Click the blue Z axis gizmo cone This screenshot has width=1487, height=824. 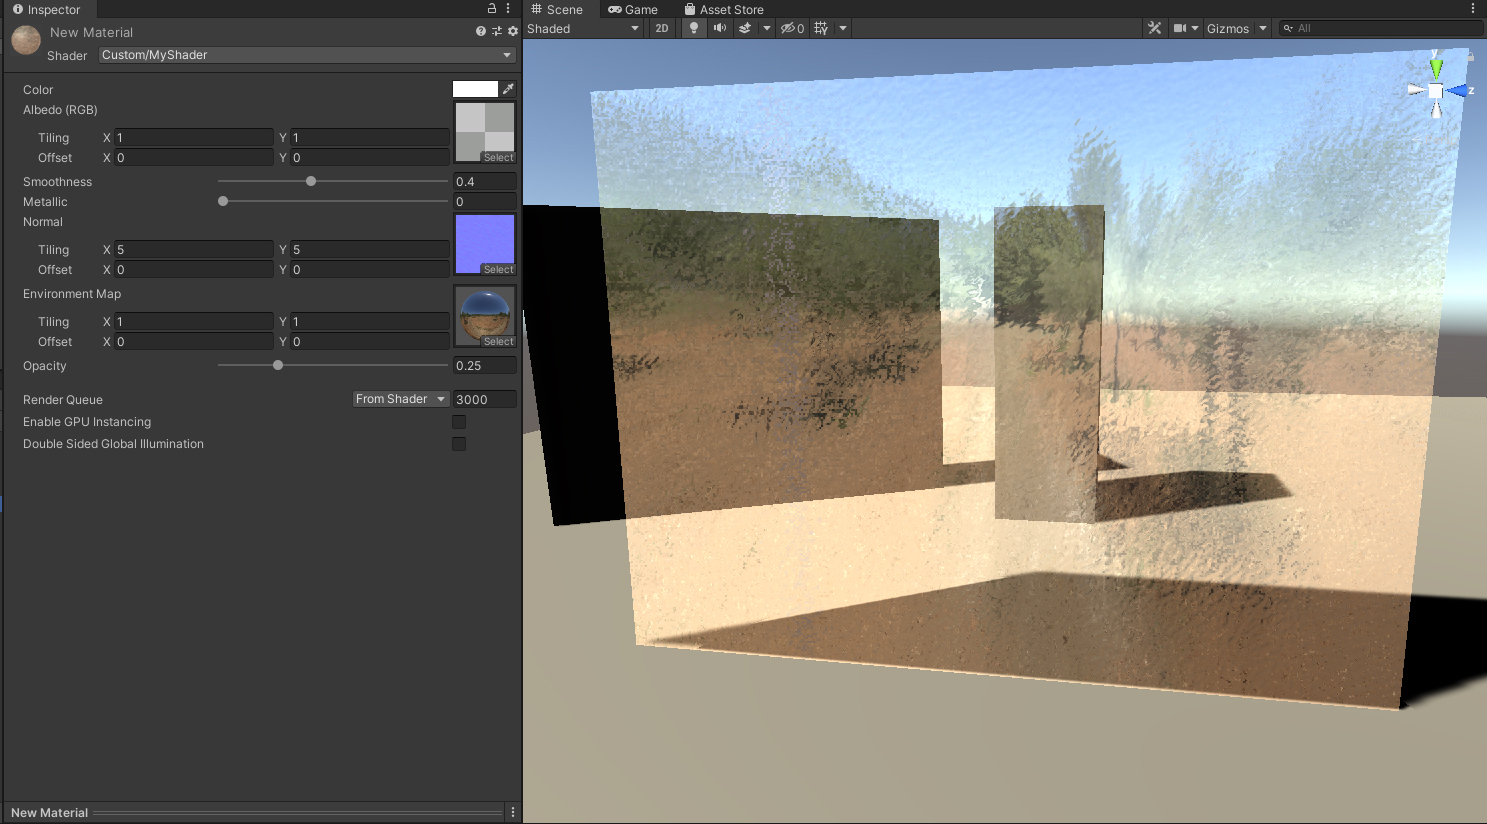tap(1456, 91)
